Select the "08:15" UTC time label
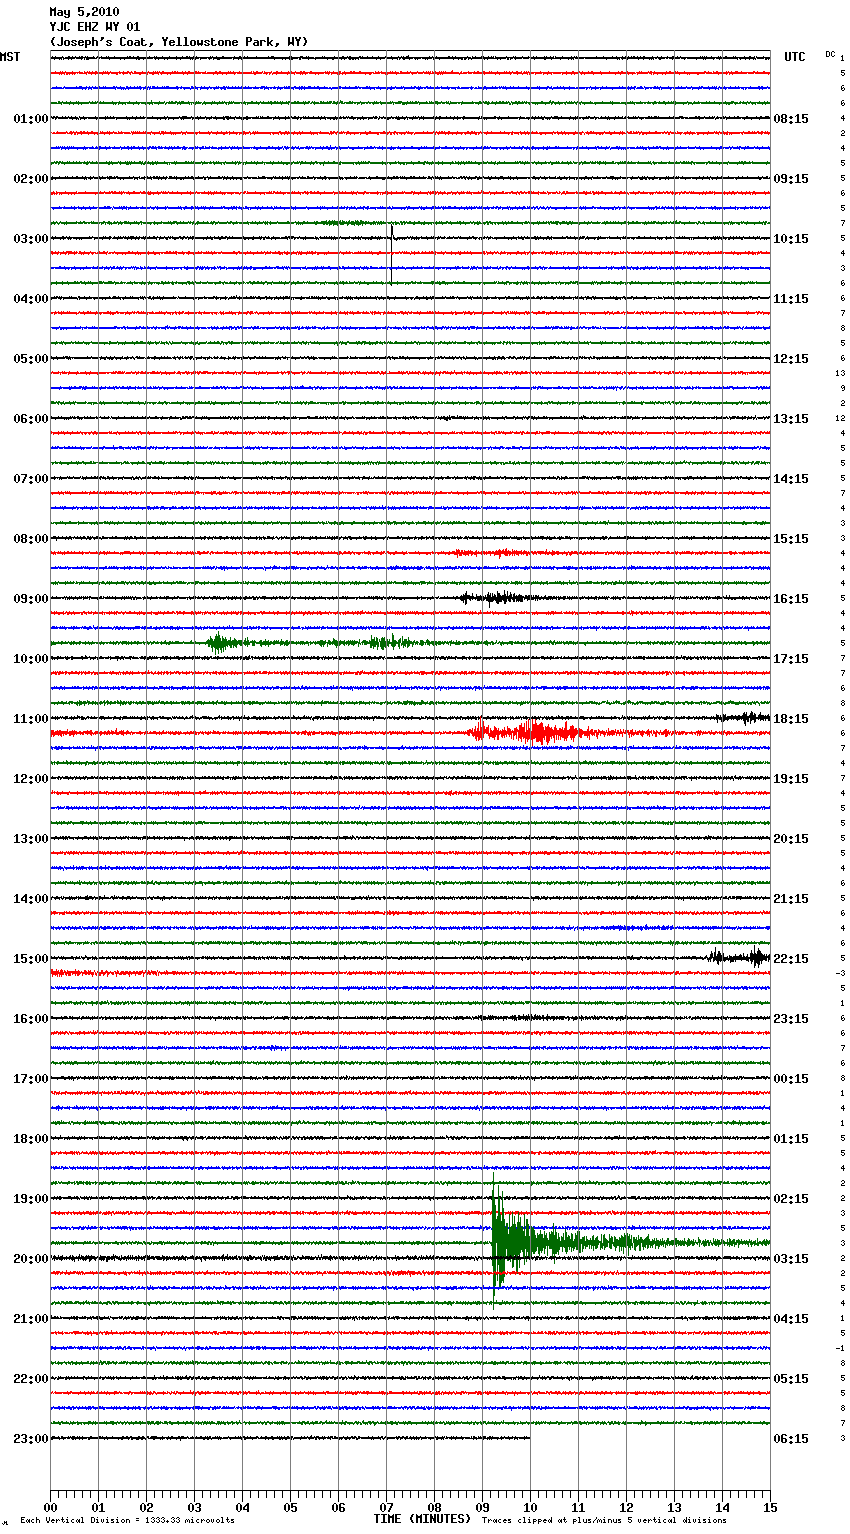This screenshot has height=1534, width=850. [791, 119]
